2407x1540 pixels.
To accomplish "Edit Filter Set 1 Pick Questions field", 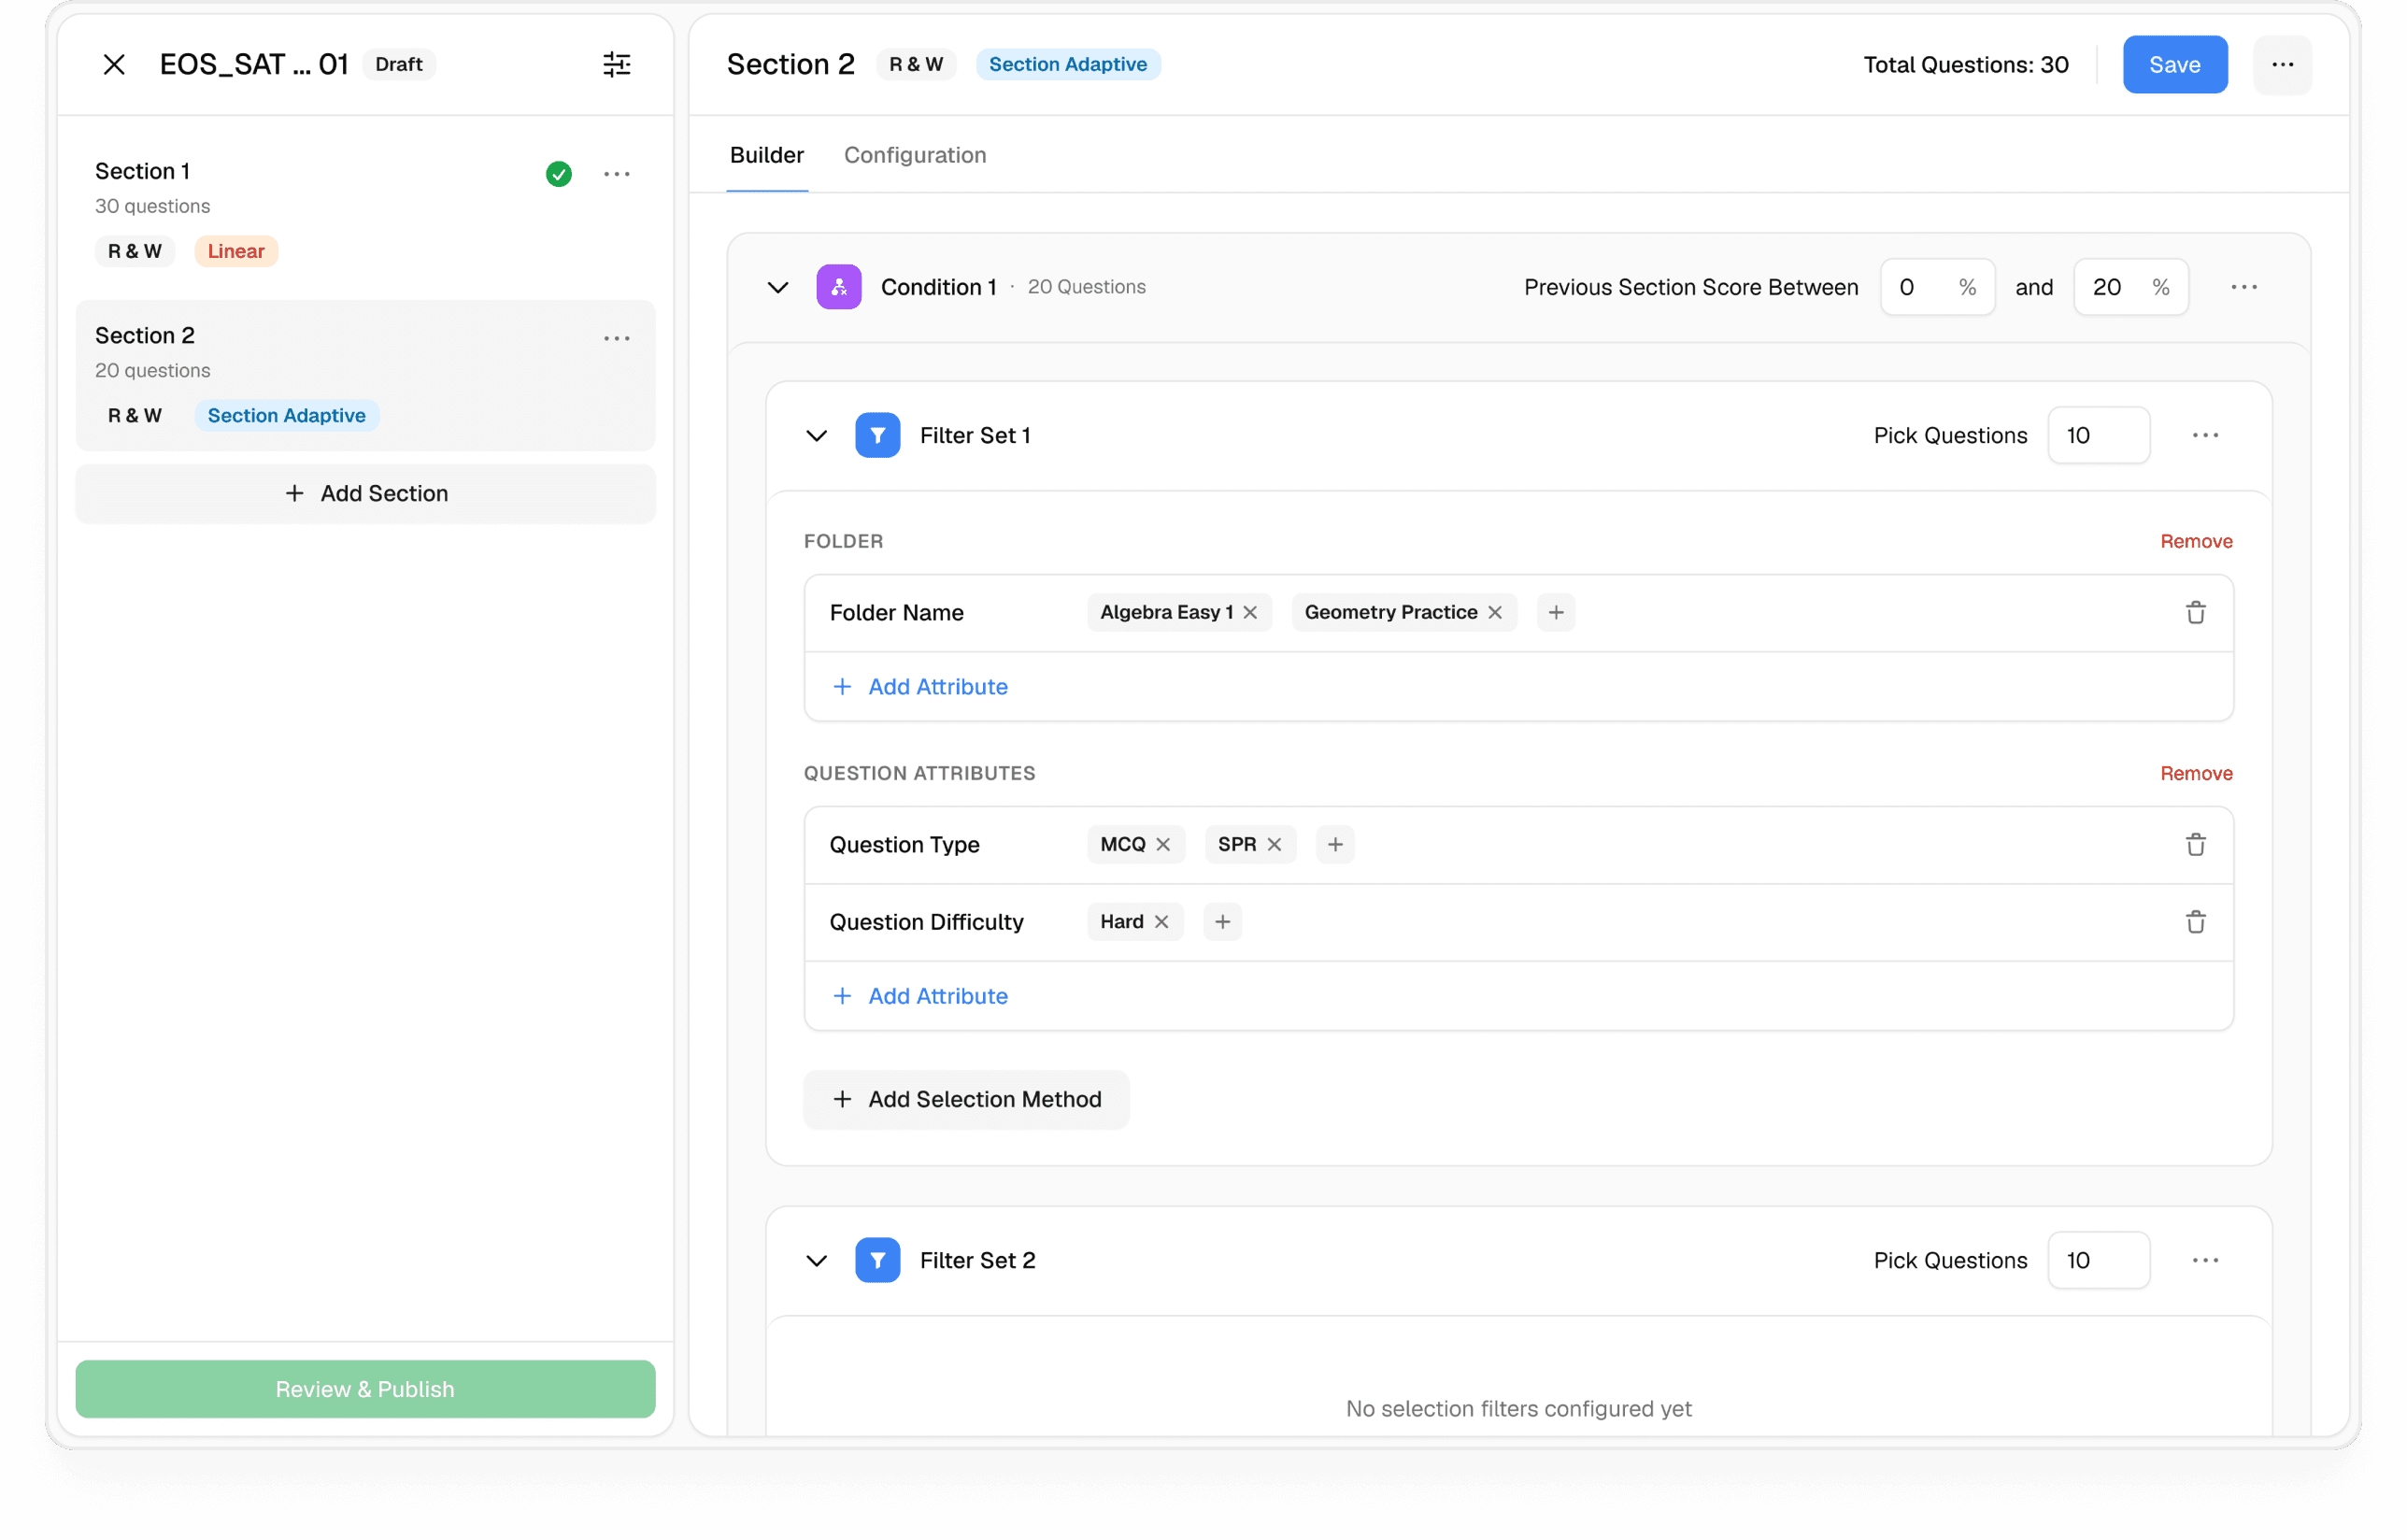I will coord(2097,435).
